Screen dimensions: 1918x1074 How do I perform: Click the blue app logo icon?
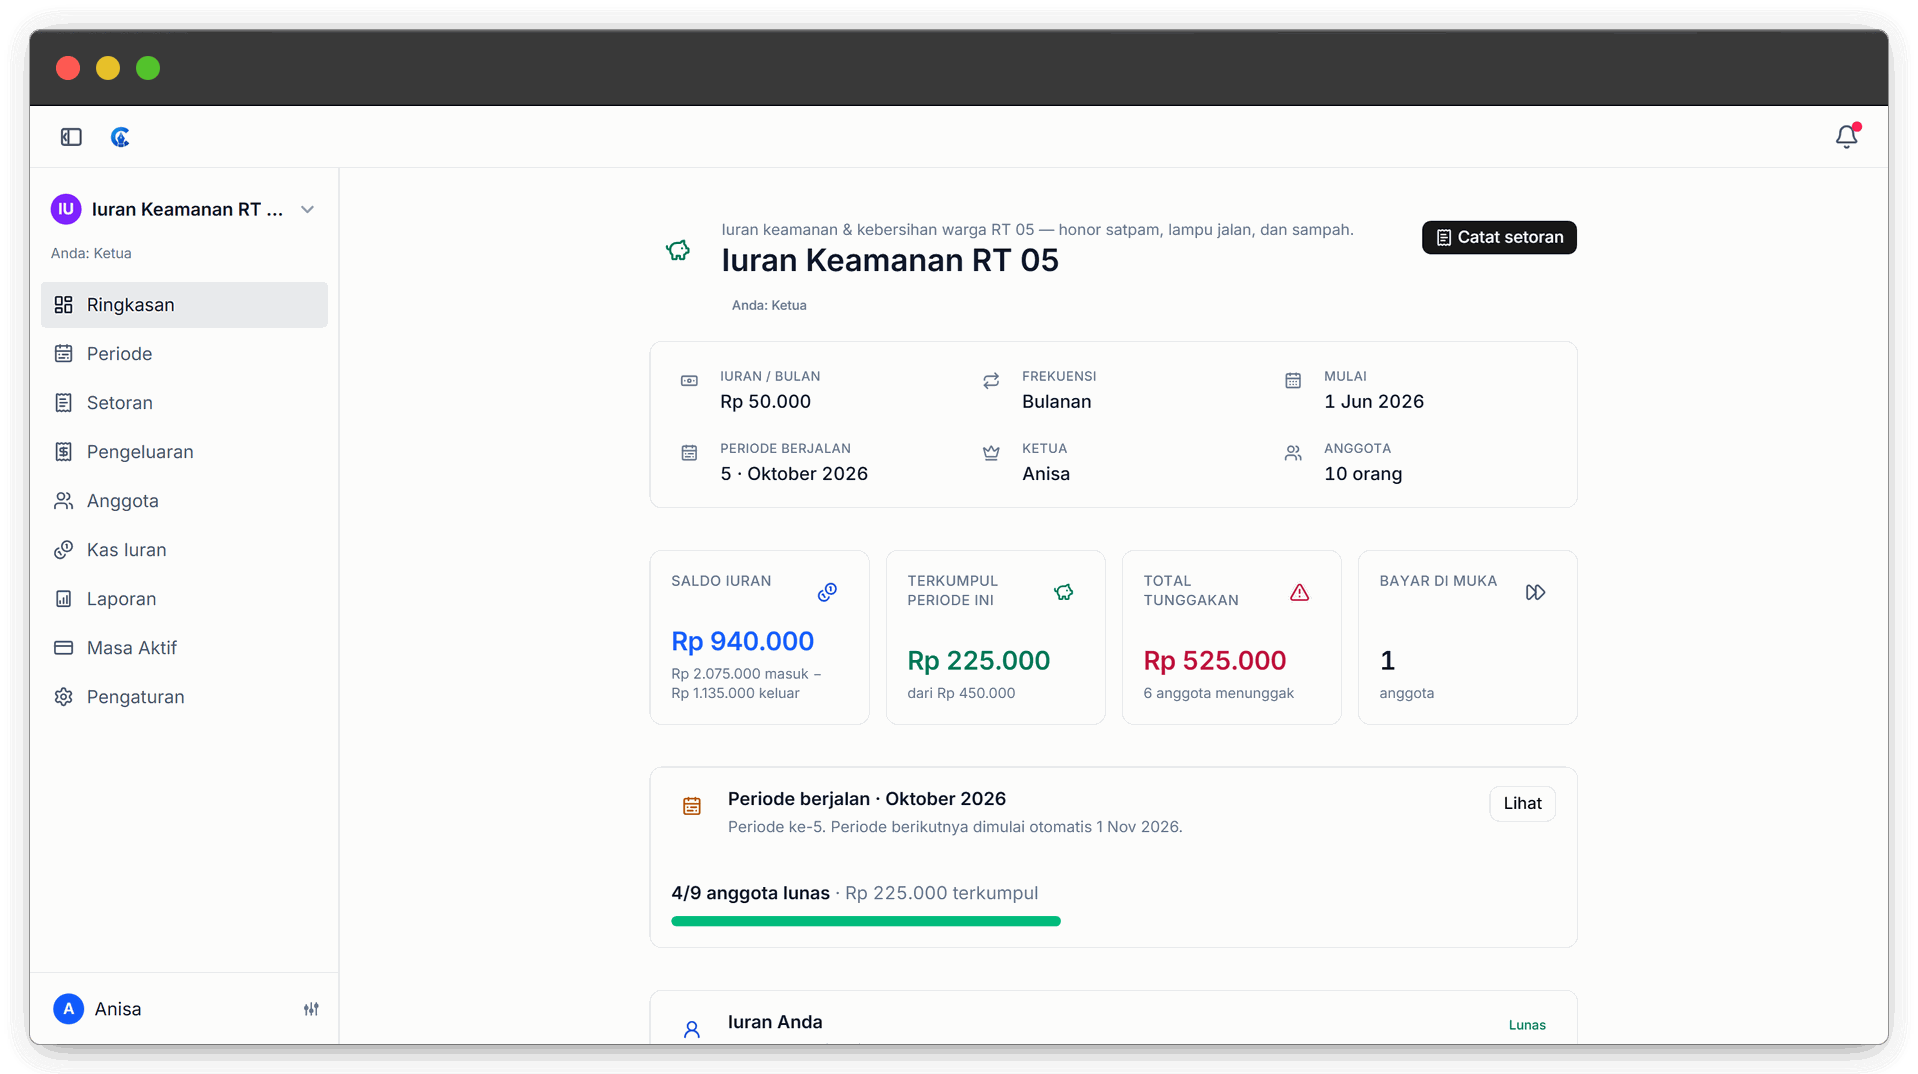[x=120, y=137]
